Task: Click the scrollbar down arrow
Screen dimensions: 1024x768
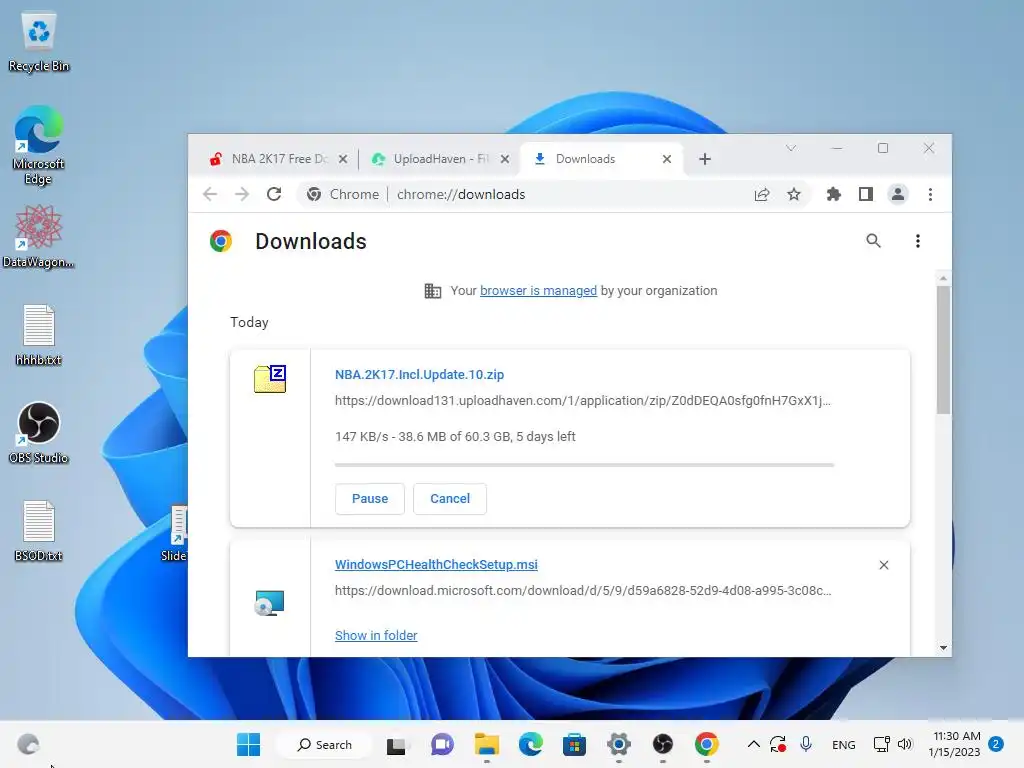Action: click(x=944, y=648)
